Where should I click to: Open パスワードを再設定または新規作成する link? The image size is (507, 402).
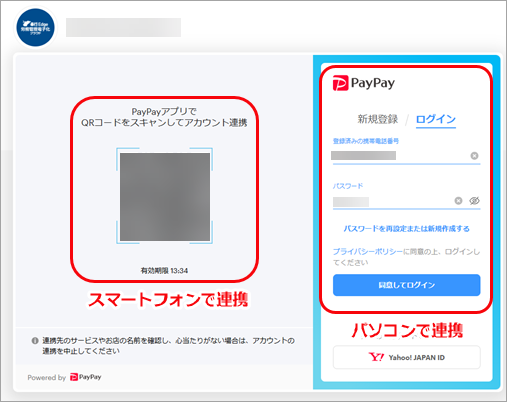(406, 229)
